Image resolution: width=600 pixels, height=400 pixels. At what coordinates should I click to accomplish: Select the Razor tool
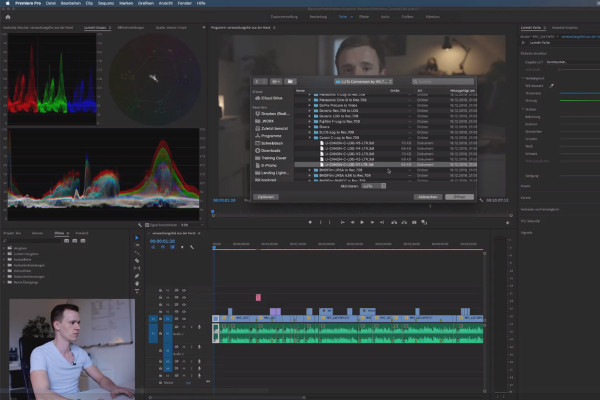(137, 261)
